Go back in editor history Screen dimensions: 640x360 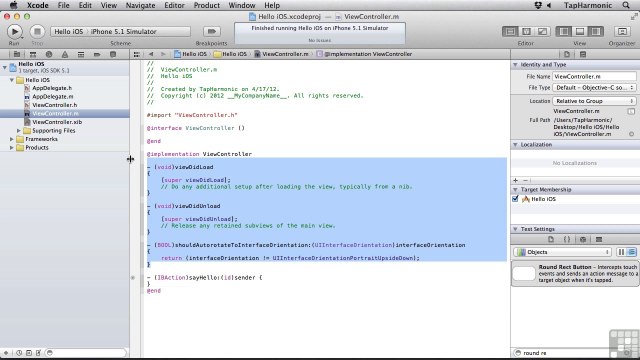point(151,54)
